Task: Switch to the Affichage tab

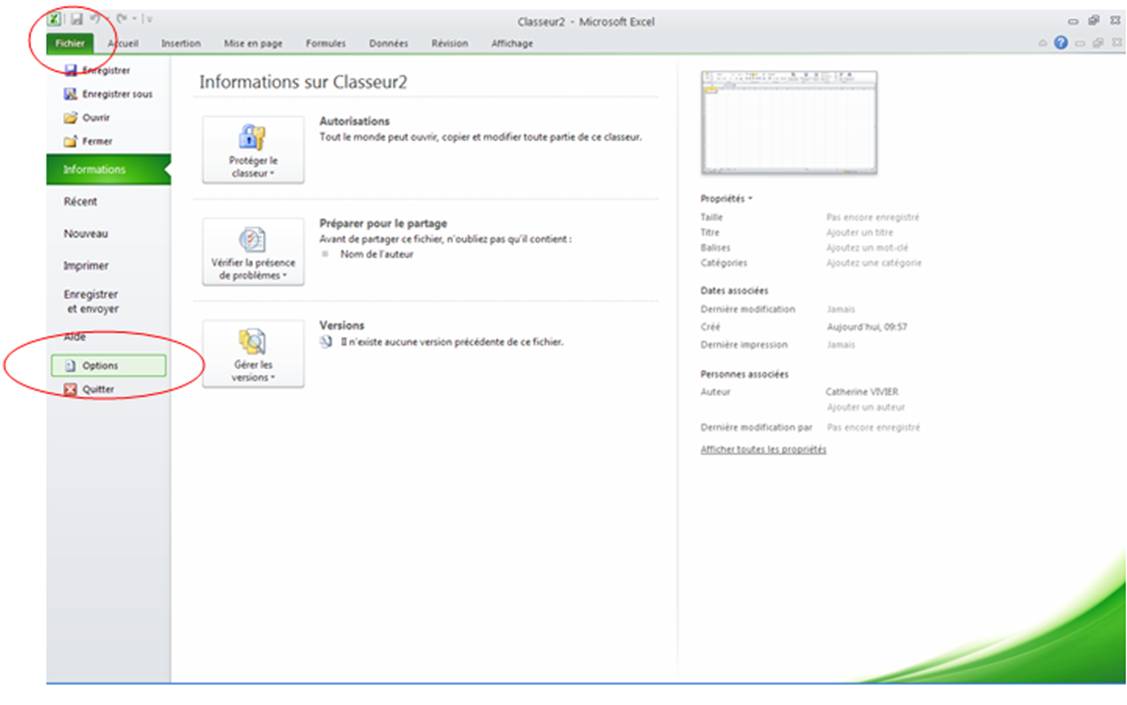Action: coord(512,43)
